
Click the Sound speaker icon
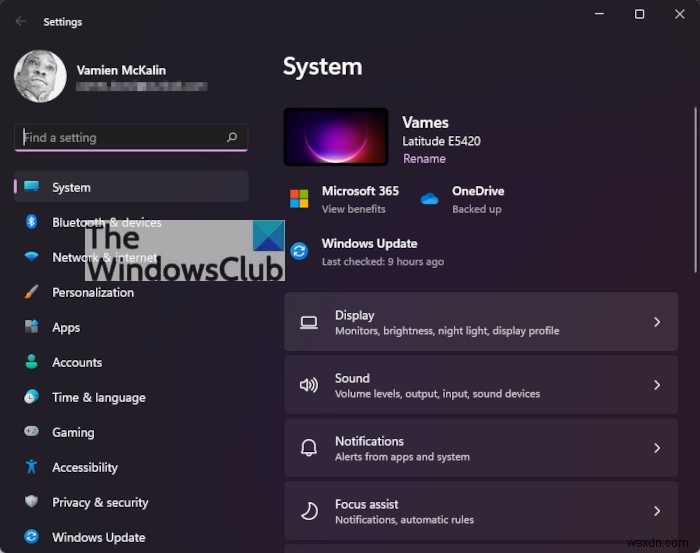tap(308, 385)
